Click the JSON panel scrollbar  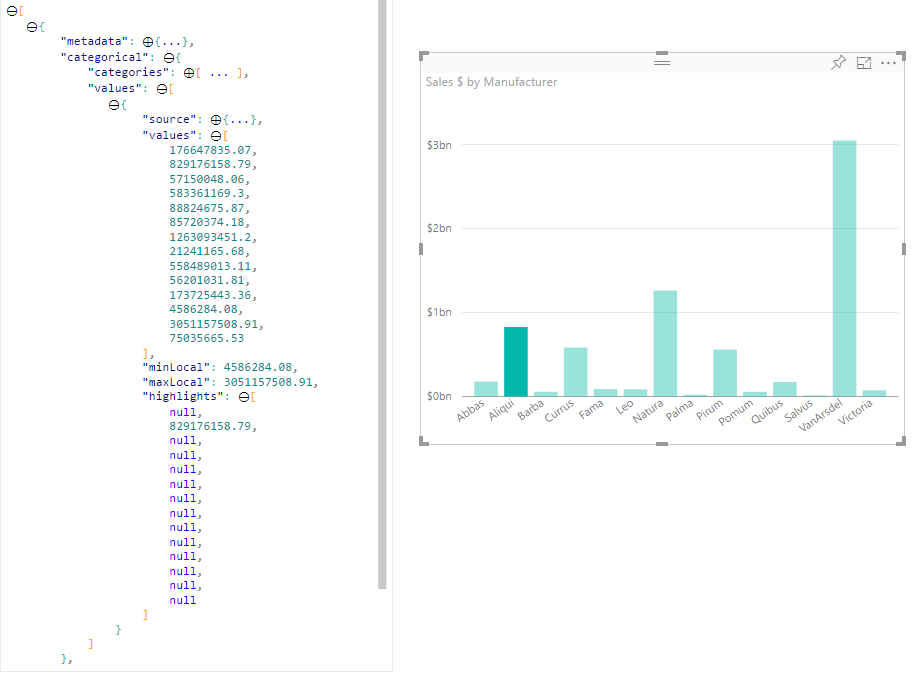click(x=381, y=300)
